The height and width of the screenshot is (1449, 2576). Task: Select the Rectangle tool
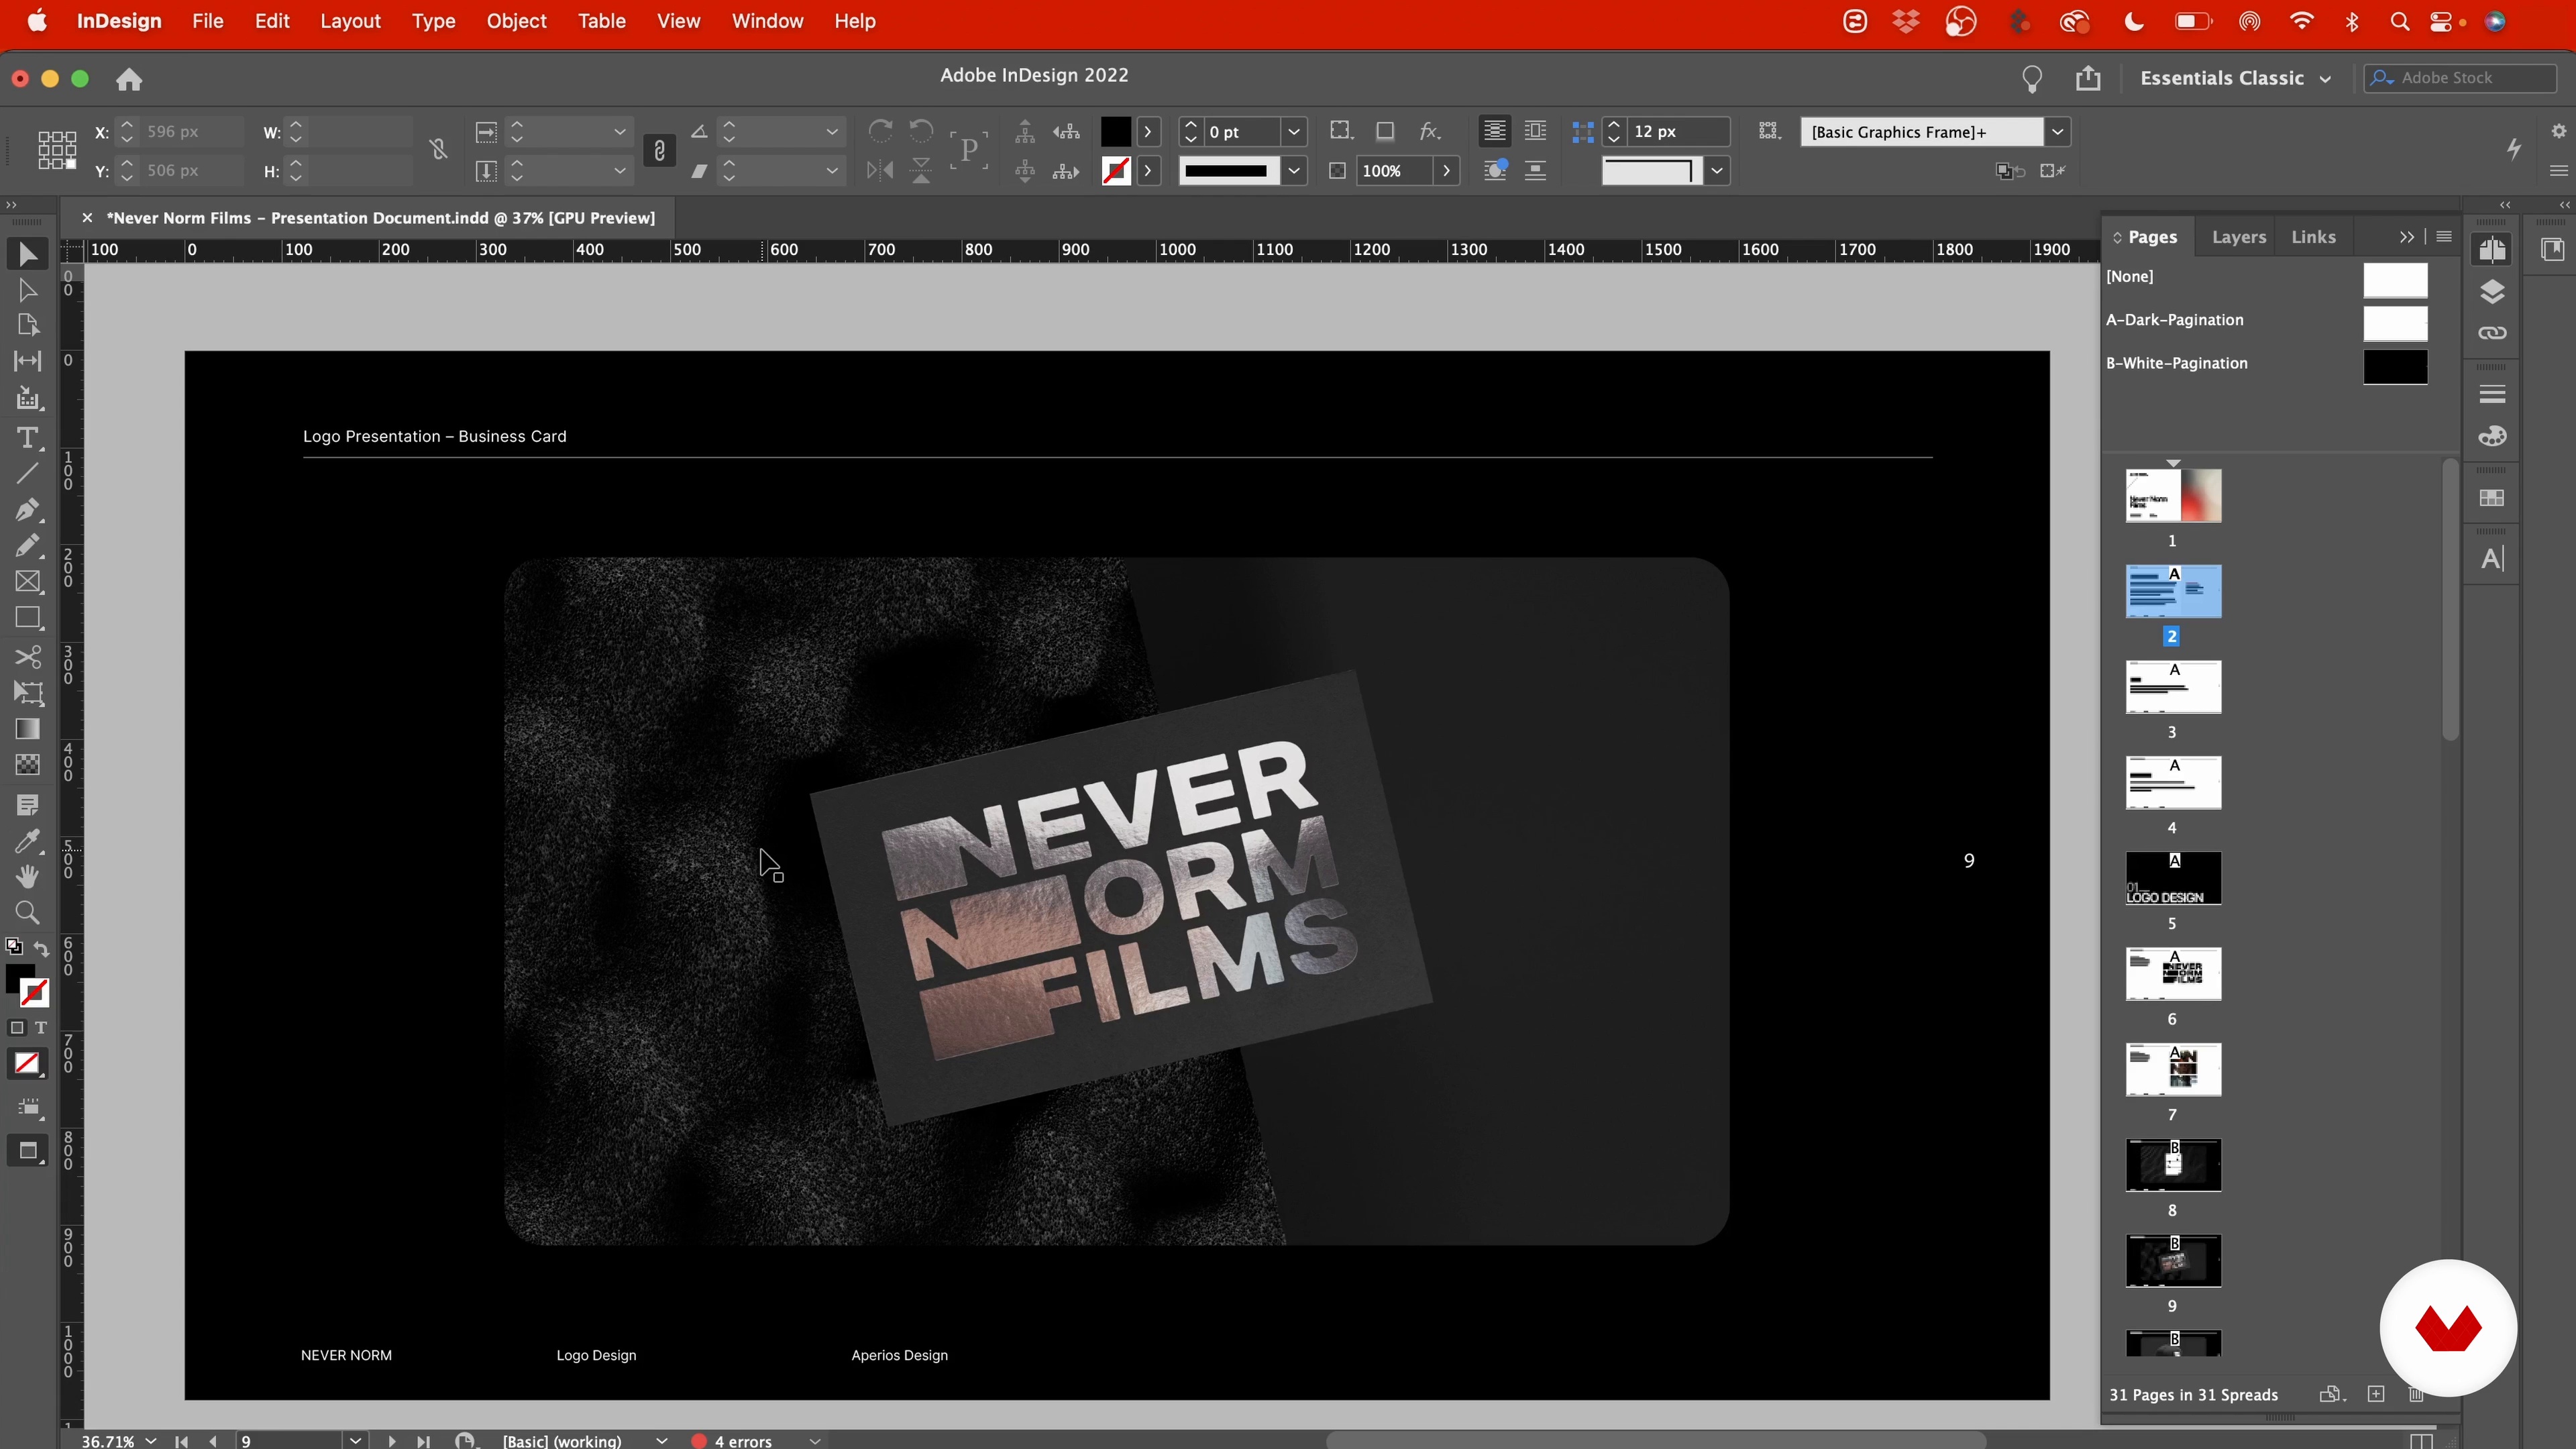tap(27, 618)
